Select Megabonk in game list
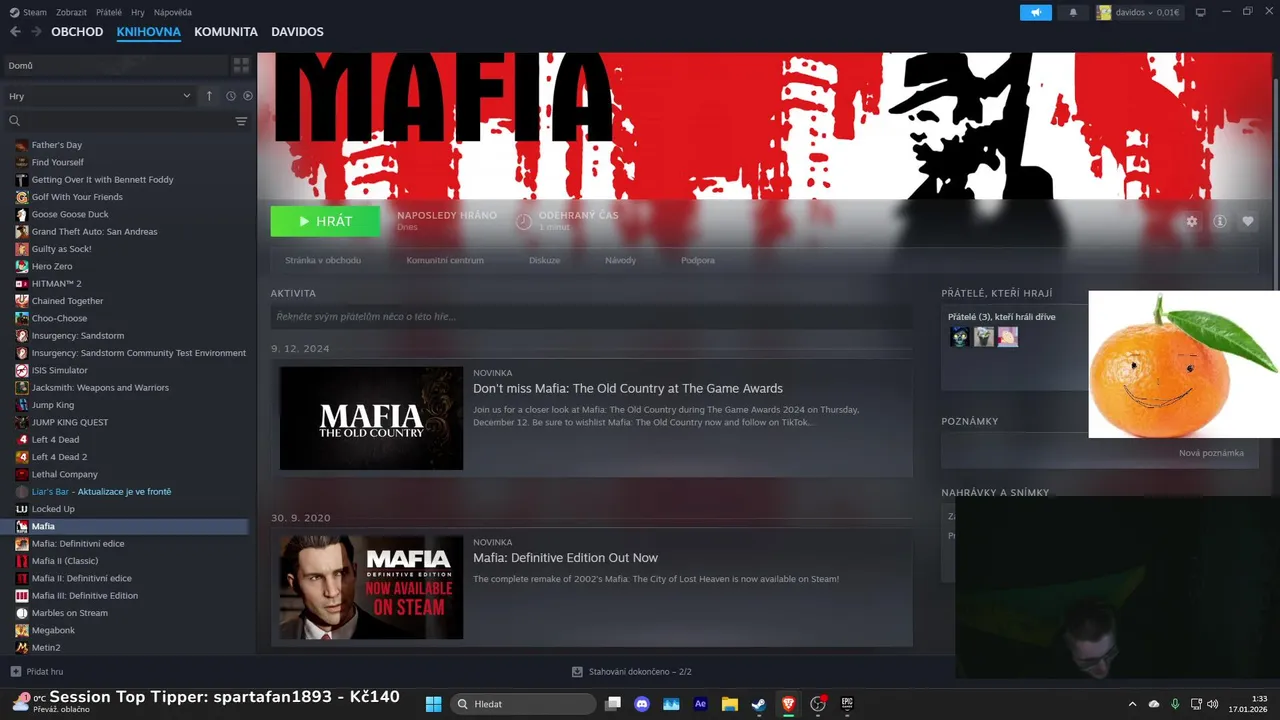Image resolution: width=1280 pixels, height=720 pixels. [53, 630]
